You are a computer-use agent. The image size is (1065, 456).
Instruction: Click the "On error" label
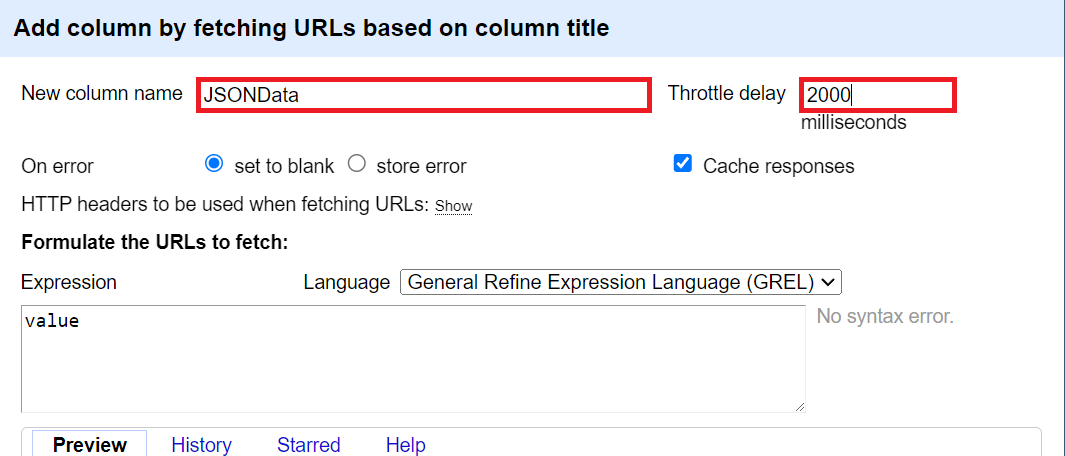point(57,166)
